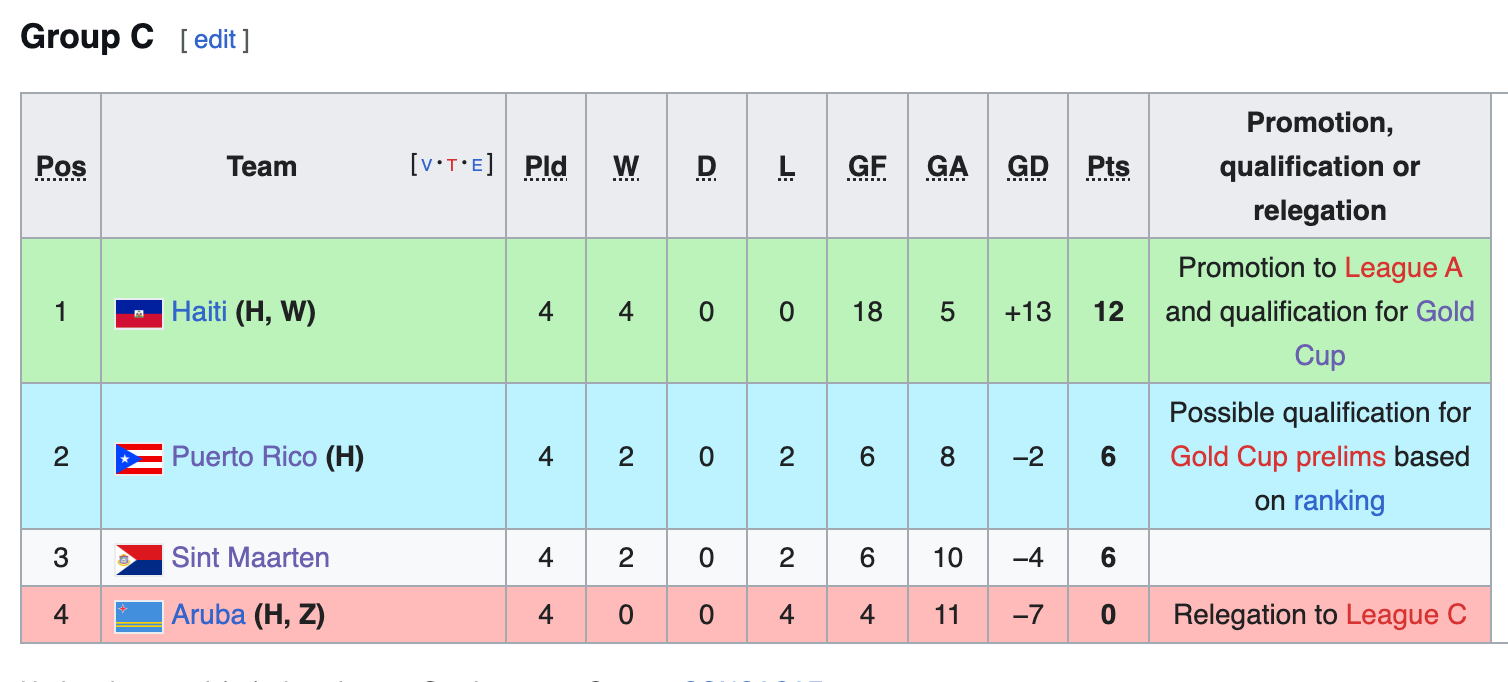Follow the Sint Maarten team link
Screen dimensions: 1508x682
coord(250,557)
